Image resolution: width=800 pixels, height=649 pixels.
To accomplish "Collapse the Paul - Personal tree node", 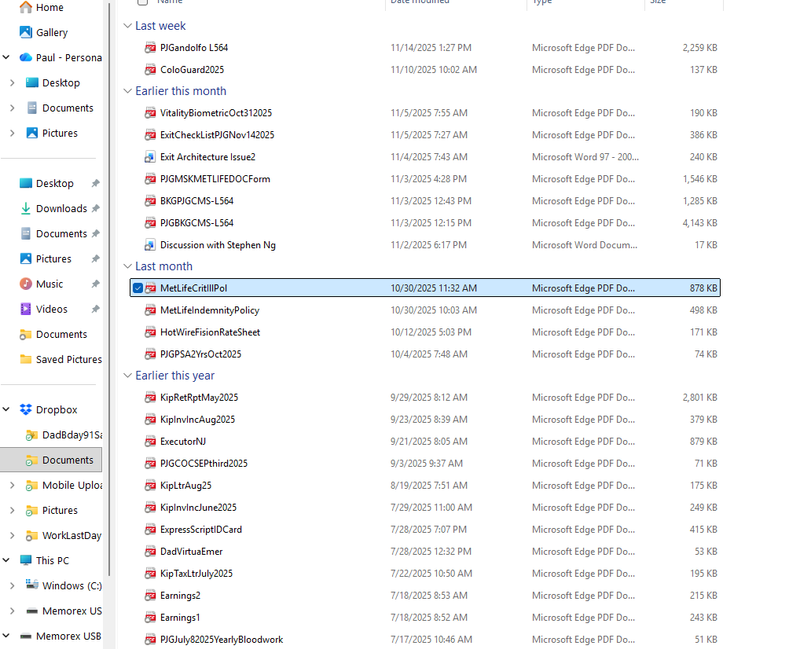I will click(x=6, y=57).
